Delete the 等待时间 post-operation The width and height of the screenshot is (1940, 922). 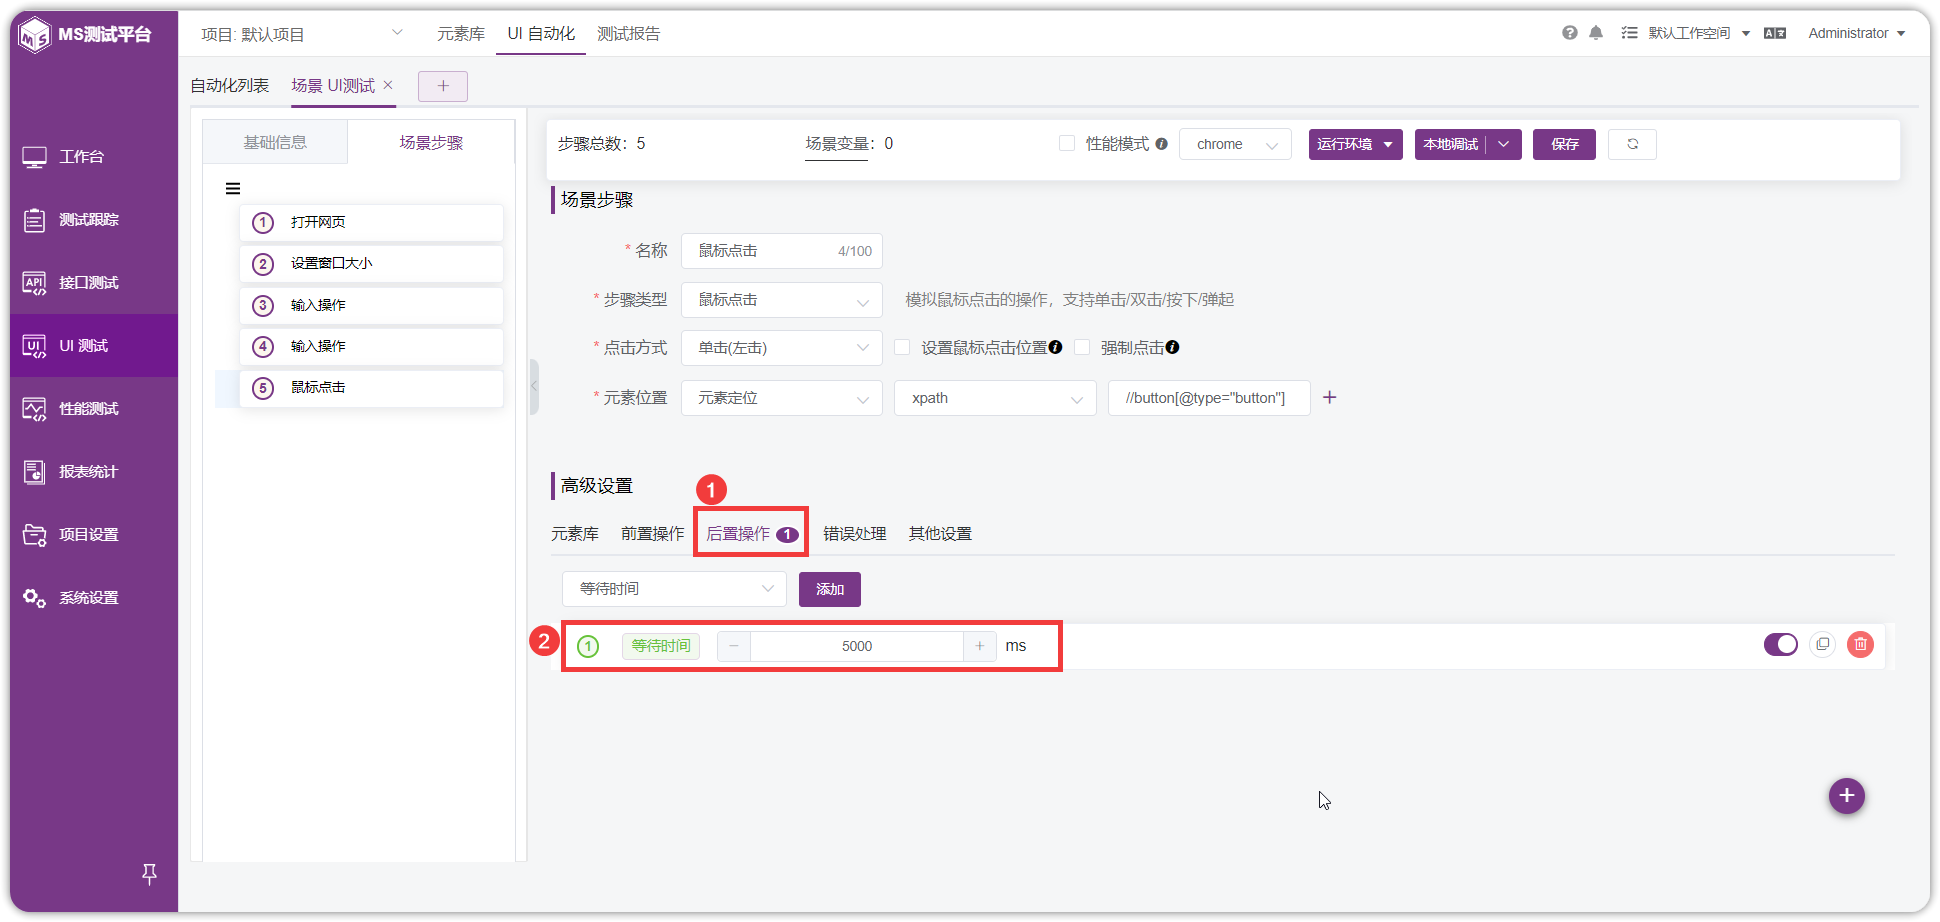coord(1861,645)
